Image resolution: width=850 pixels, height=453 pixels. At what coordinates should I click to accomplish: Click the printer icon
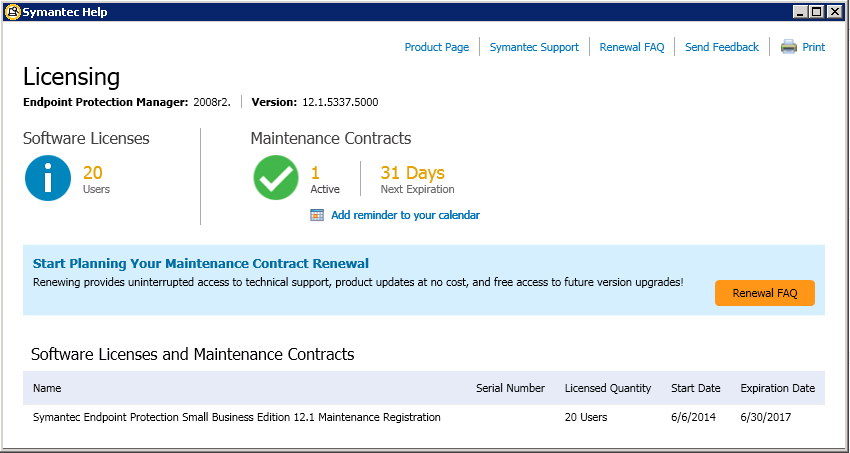[789, 47]
